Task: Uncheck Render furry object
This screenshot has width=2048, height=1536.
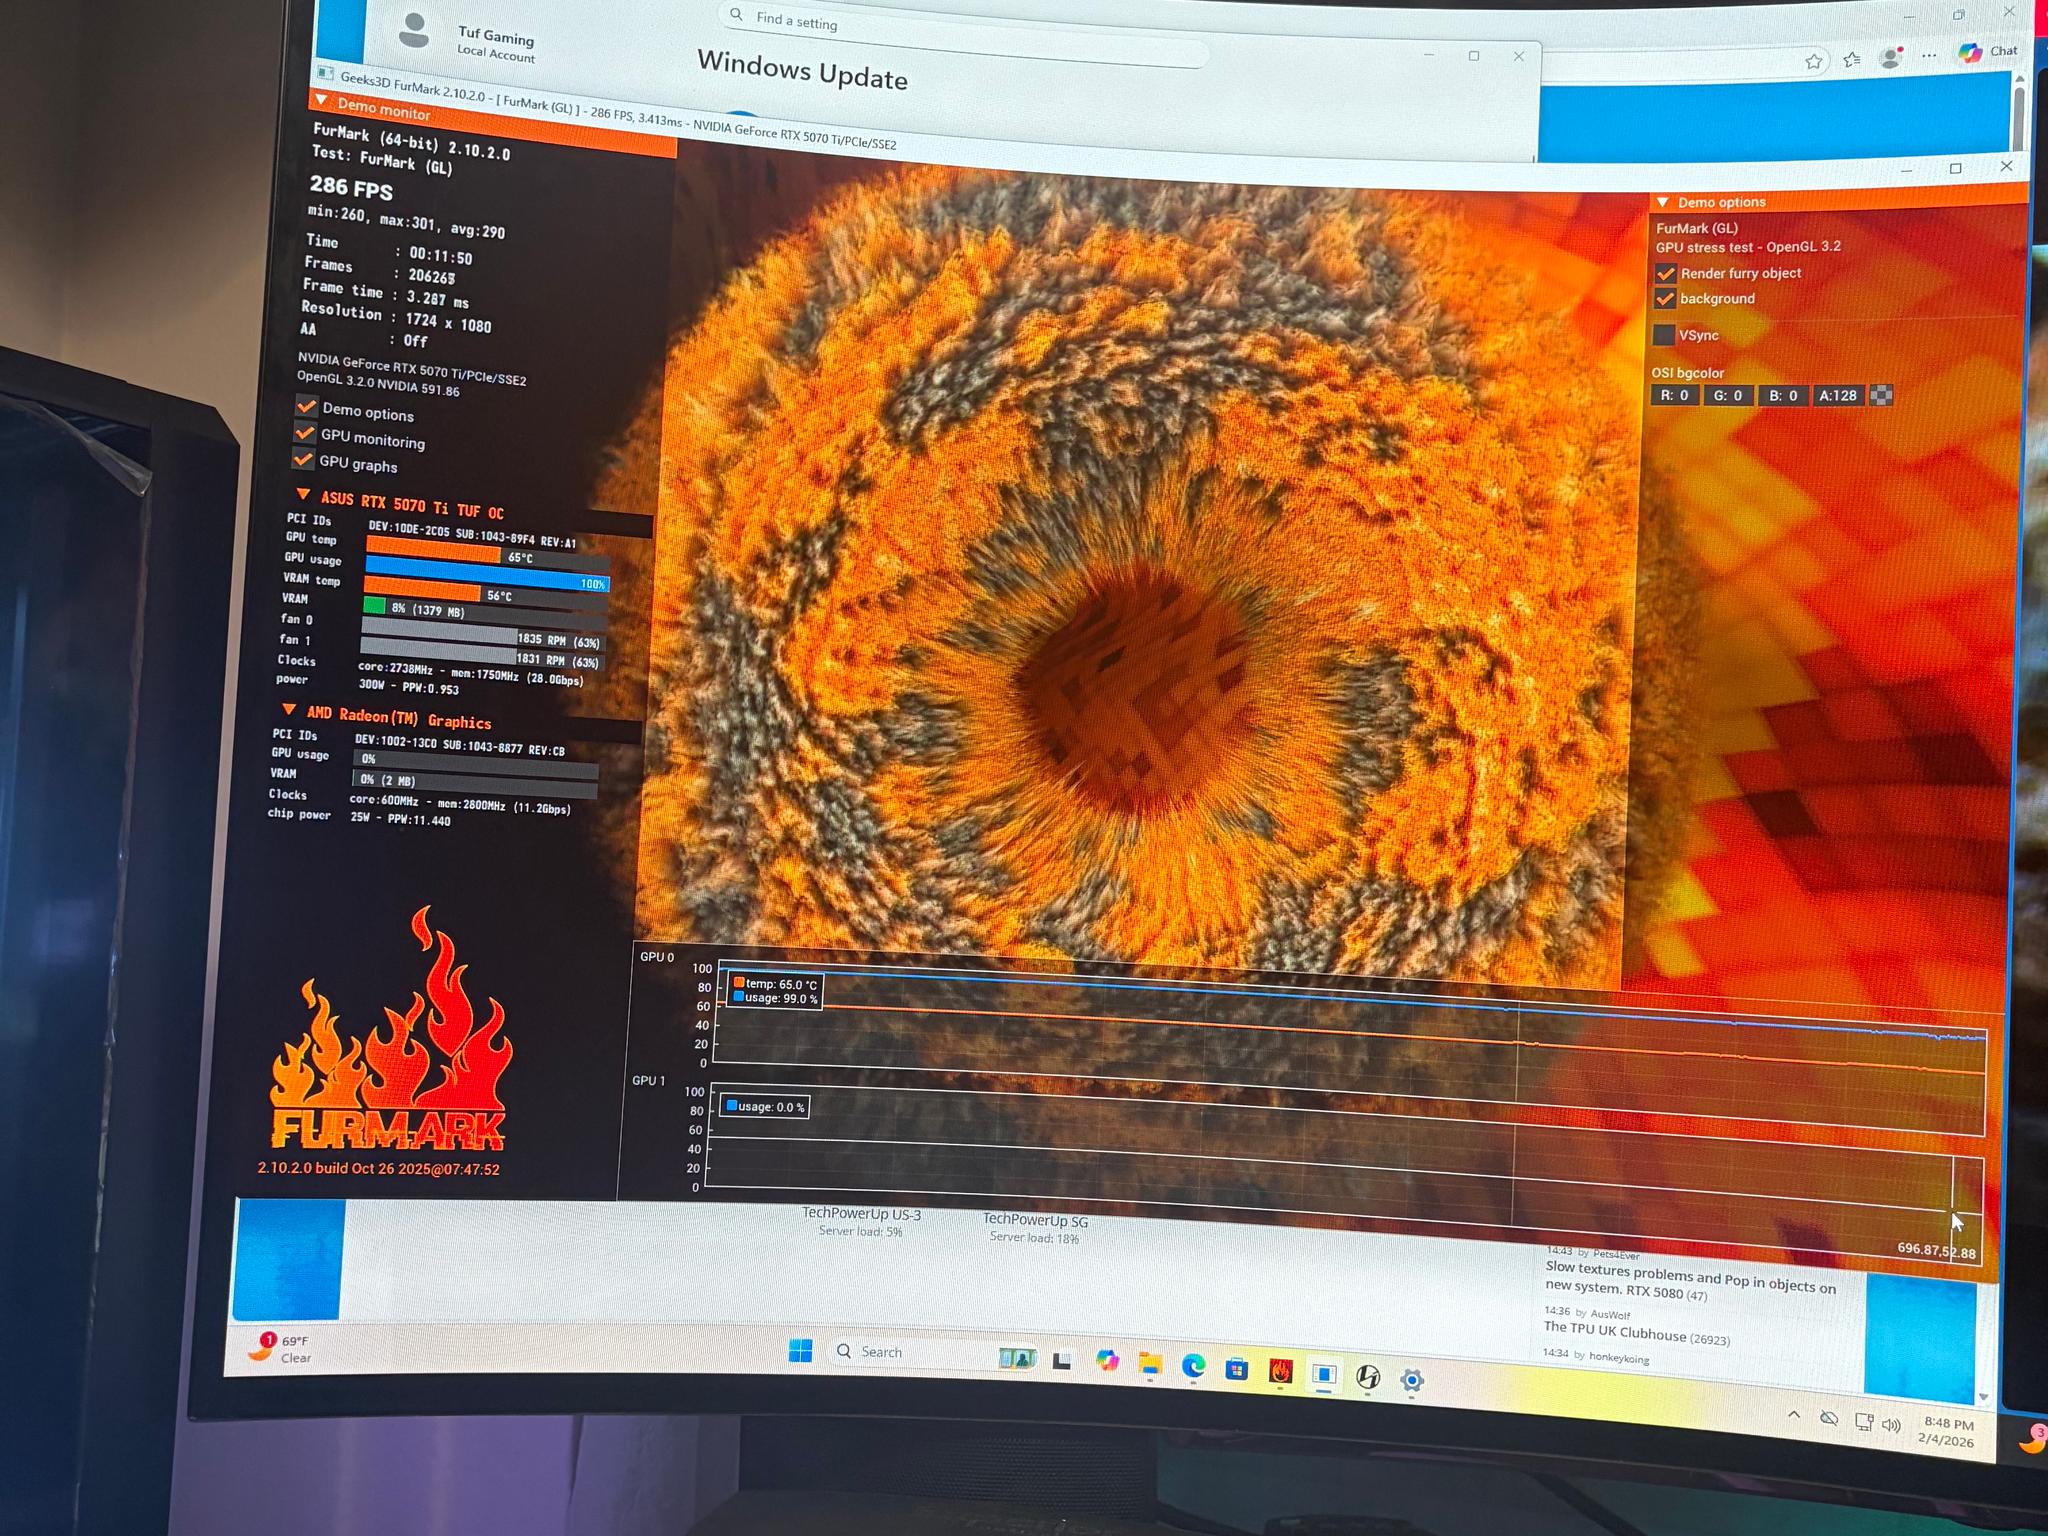Action: tap(1665, 273)
